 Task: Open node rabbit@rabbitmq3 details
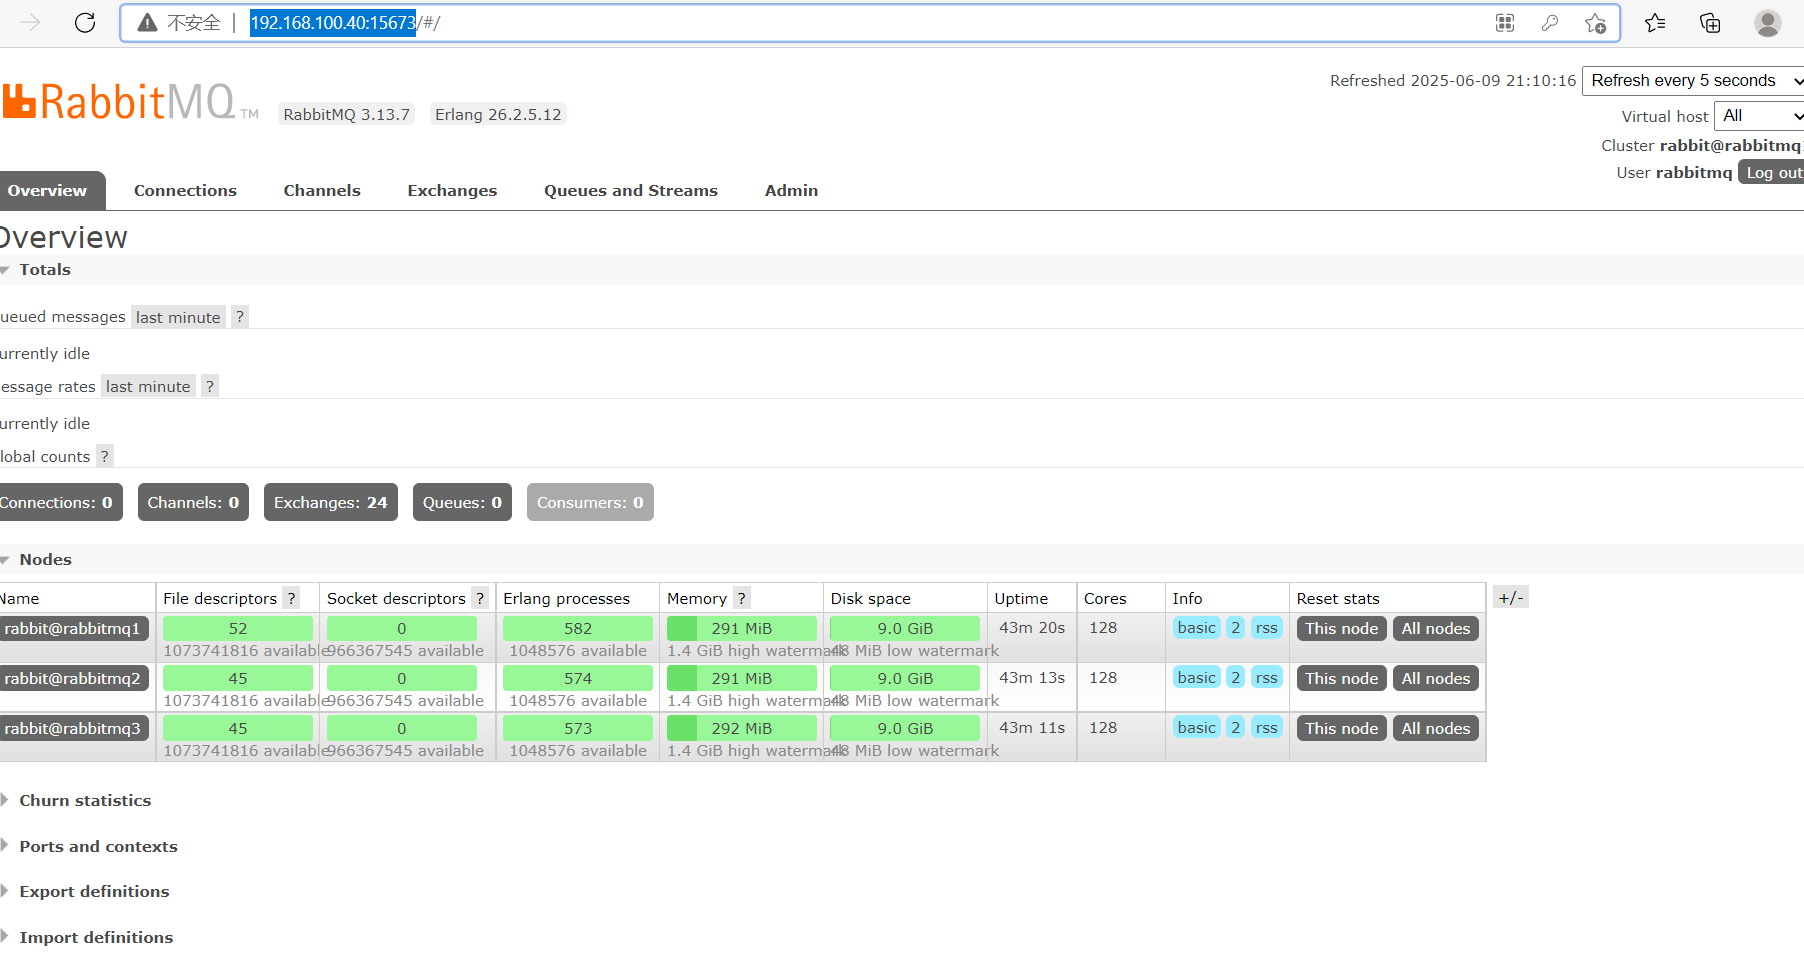72,729
